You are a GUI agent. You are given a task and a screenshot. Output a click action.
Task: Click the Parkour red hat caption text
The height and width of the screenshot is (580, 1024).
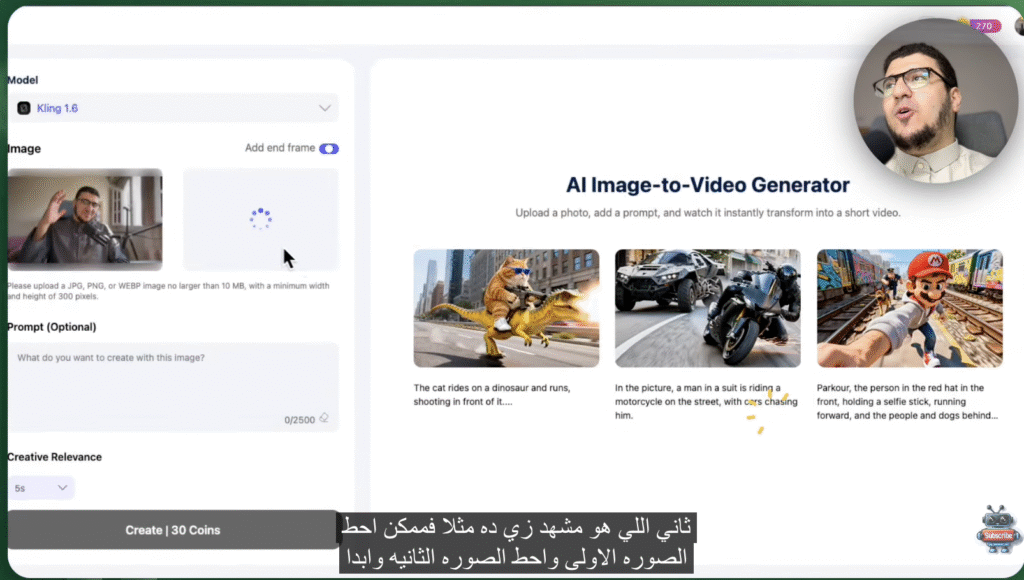click(907, 400)
